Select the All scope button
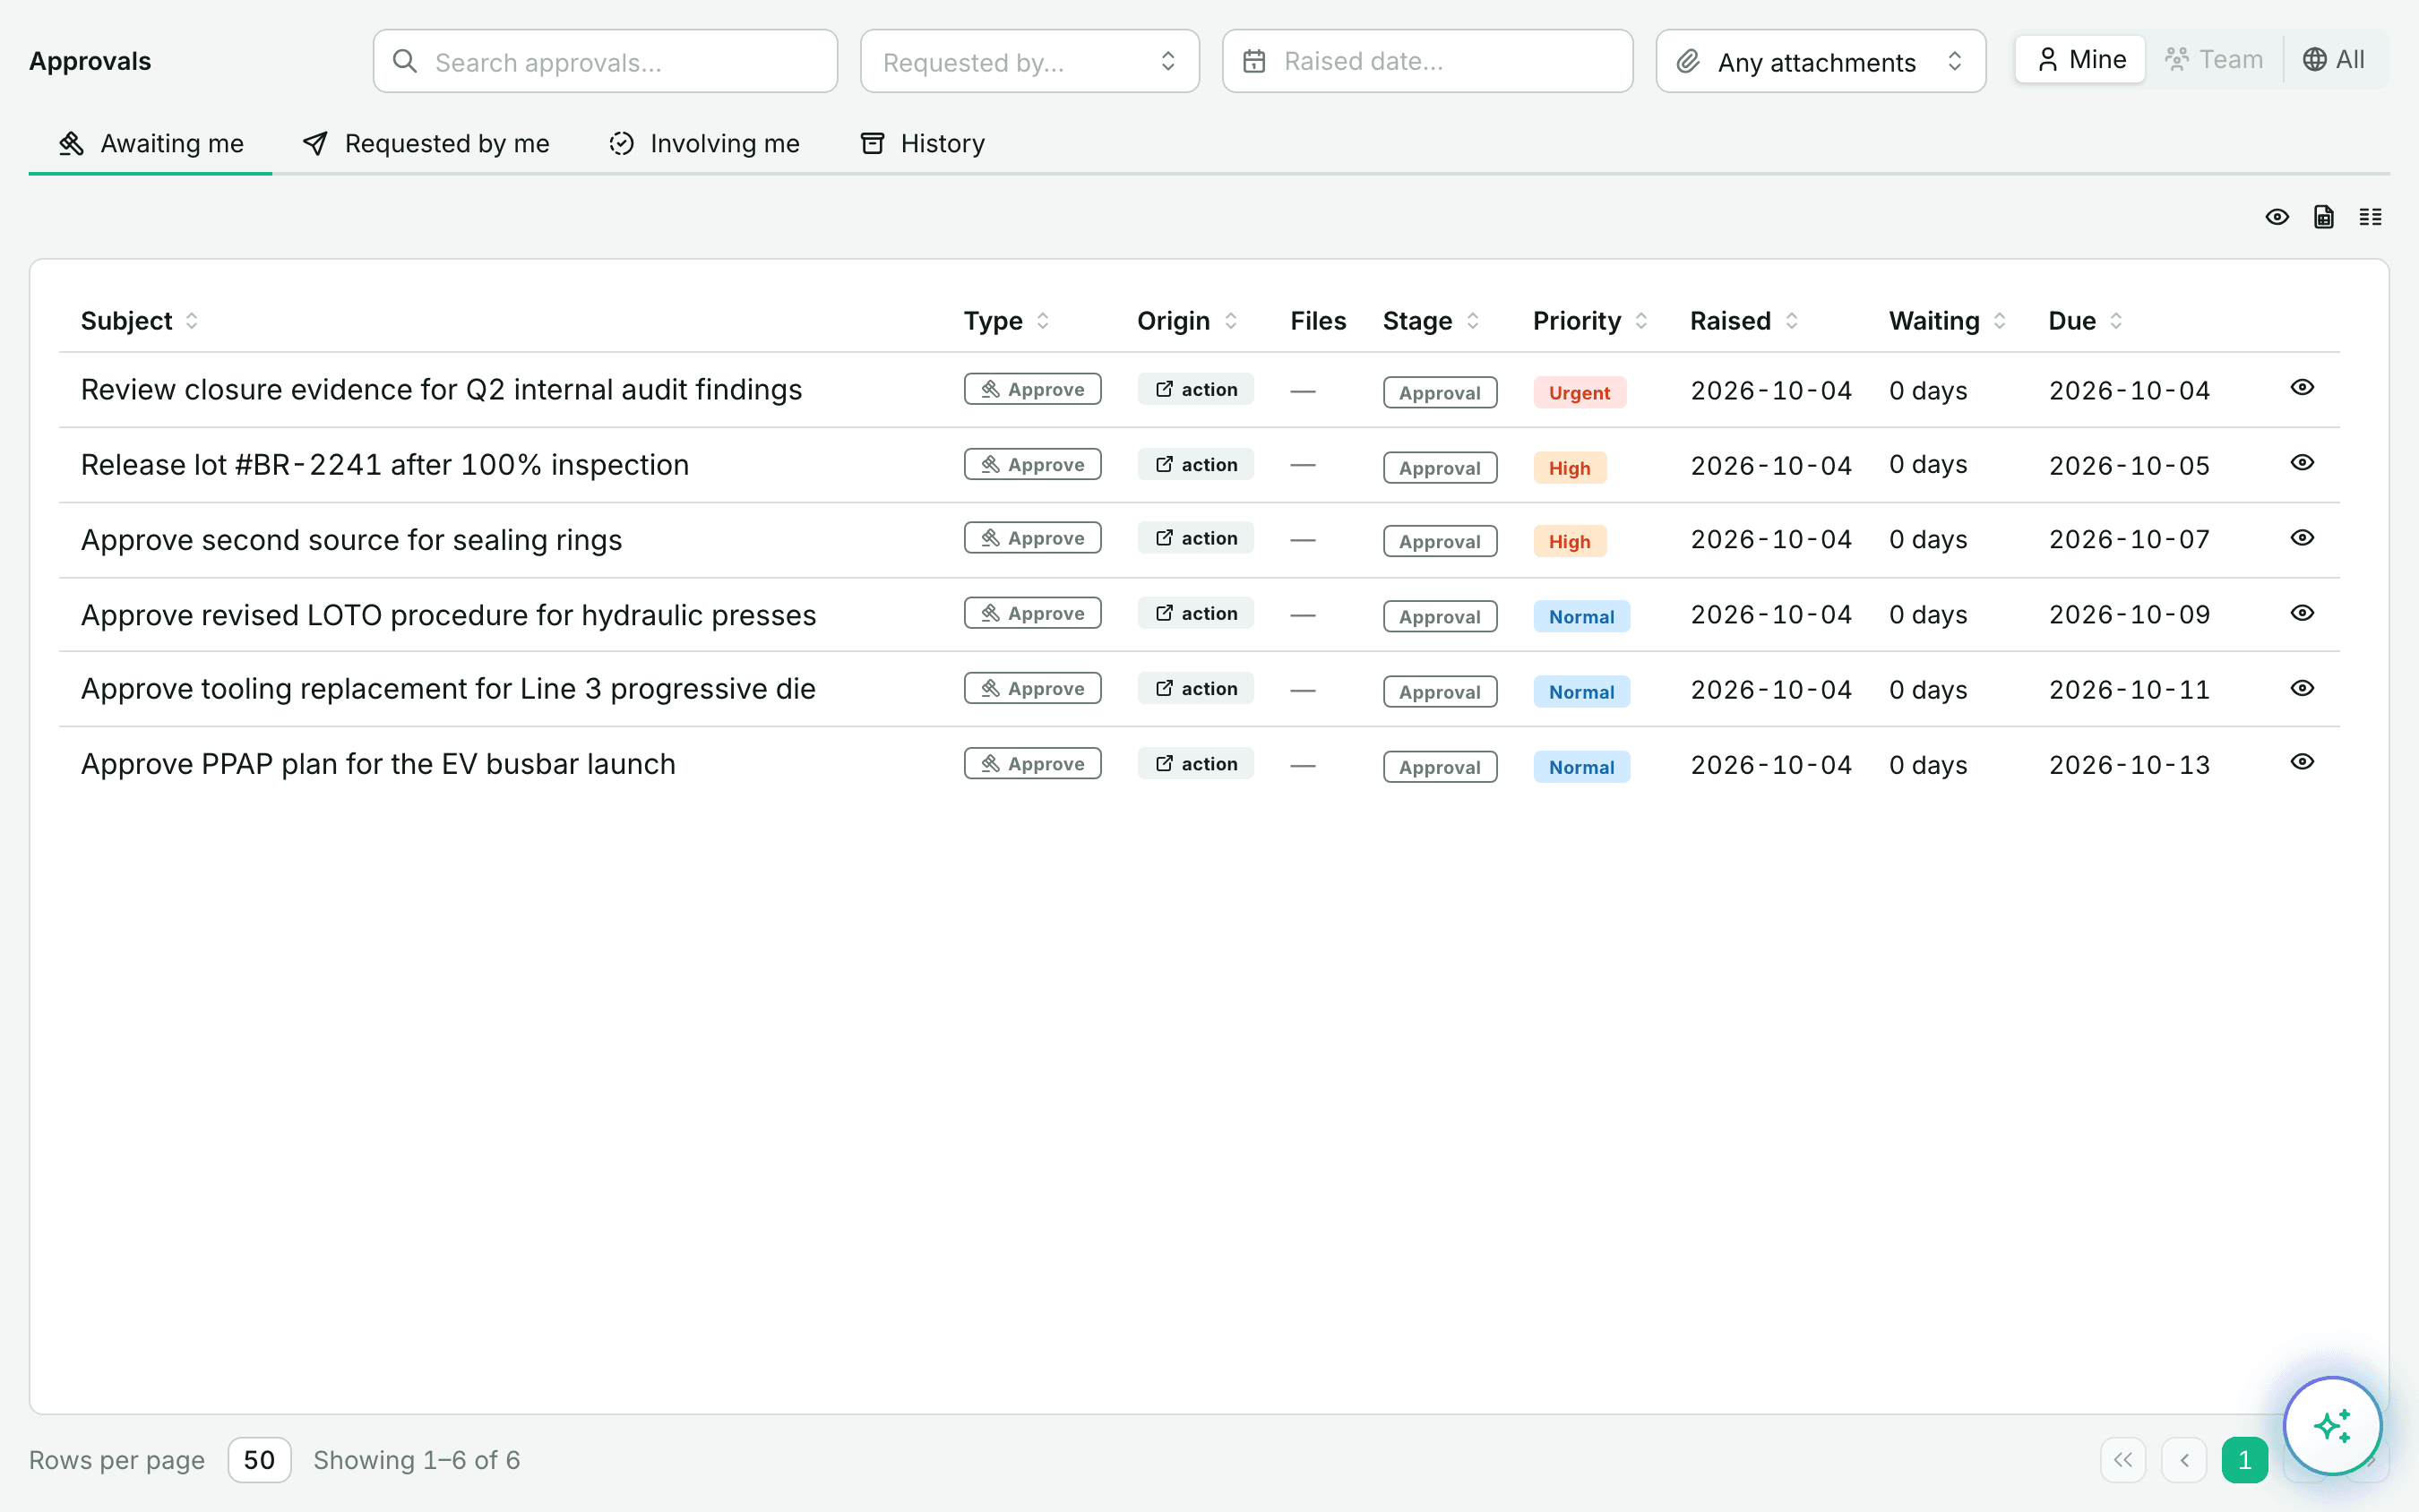 click(2335, 59)
